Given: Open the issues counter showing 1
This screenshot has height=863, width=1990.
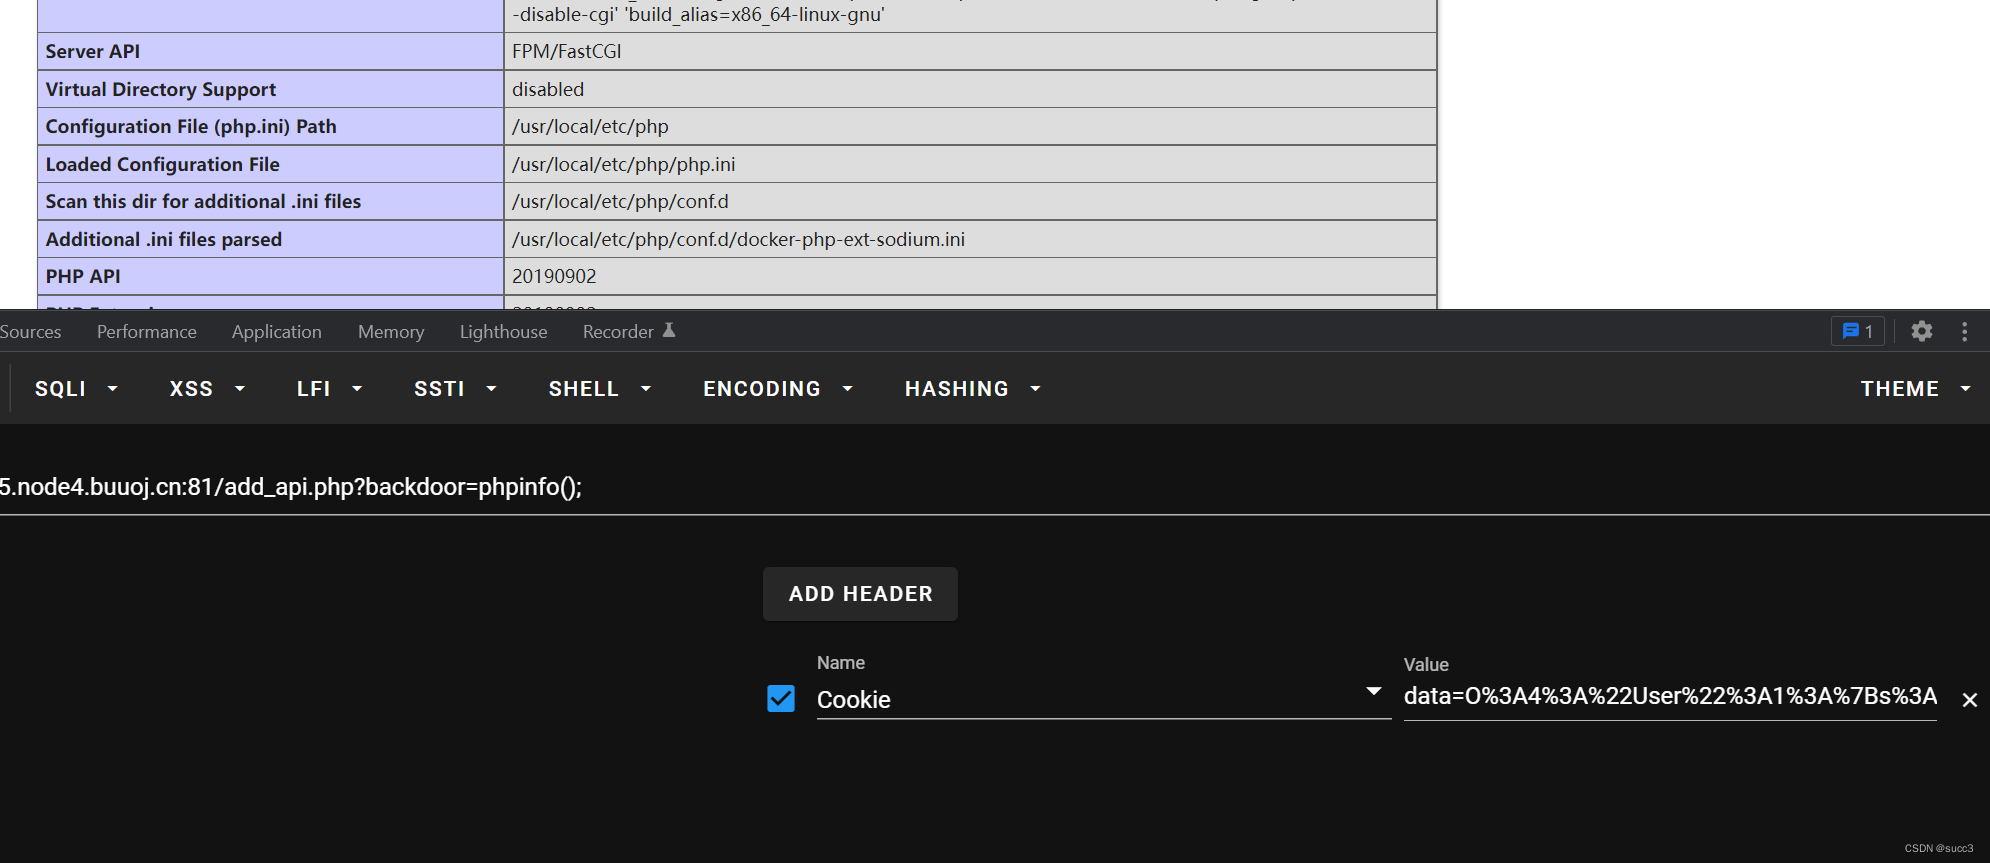Looking at the screenshot, I should point(1858,331).
